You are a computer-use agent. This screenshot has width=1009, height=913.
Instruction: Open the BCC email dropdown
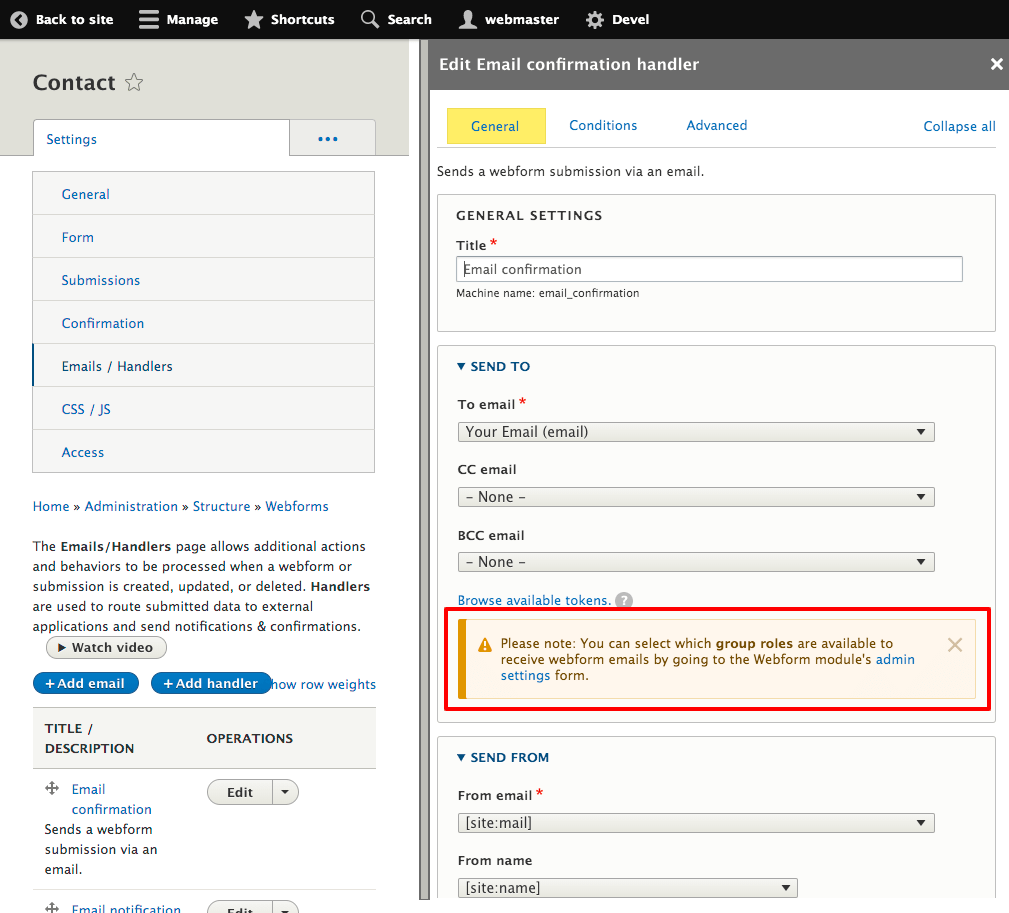tap(696, 562)
